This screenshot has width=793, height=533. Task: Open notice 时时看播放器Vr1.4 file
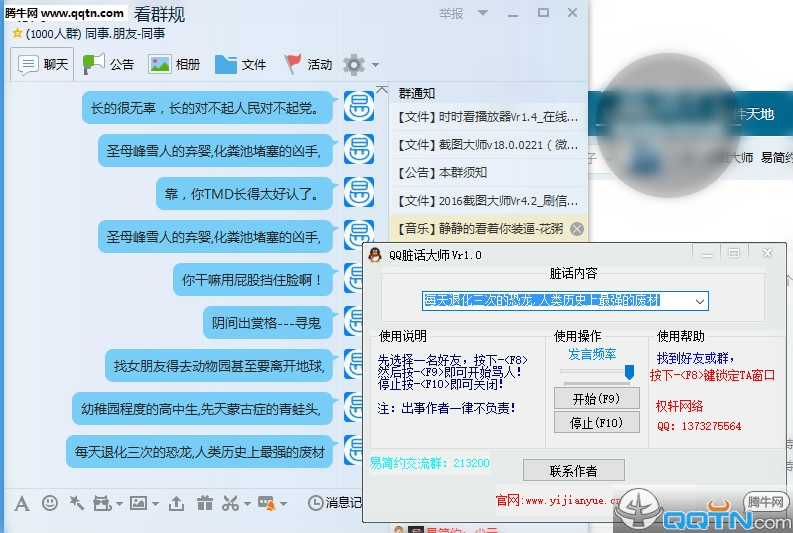[x=488, y=117]
